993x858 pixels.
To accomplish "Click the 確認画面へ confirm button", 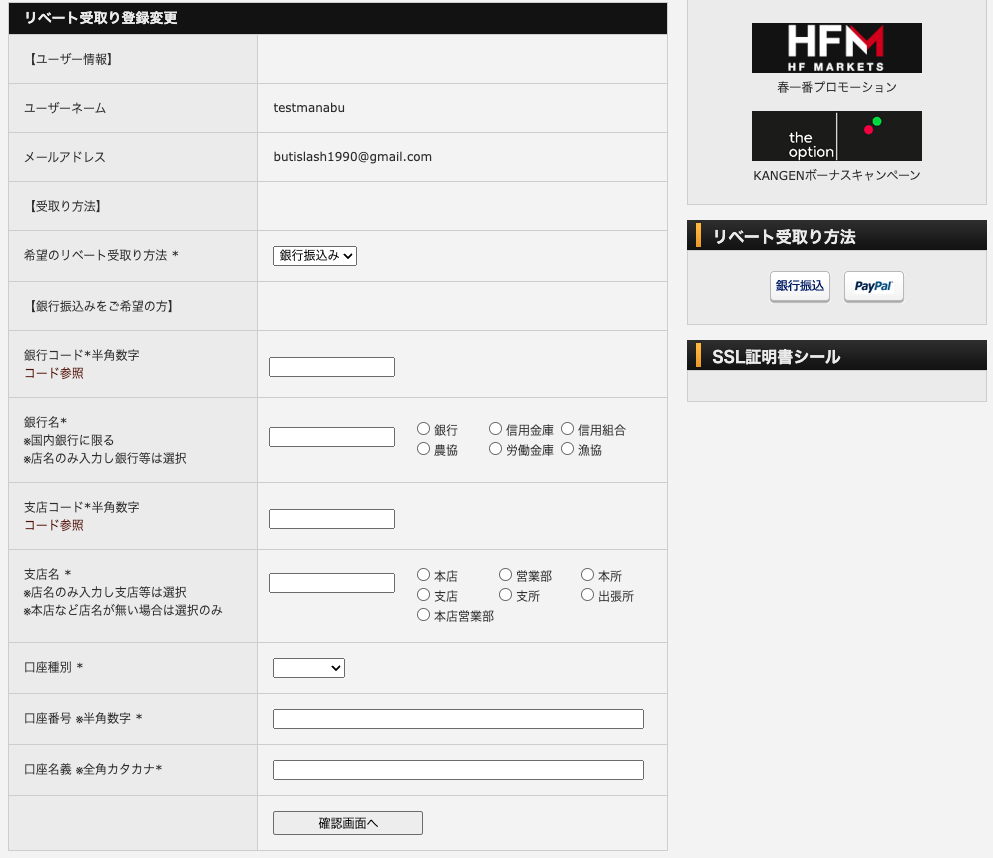I will point(347,823).
